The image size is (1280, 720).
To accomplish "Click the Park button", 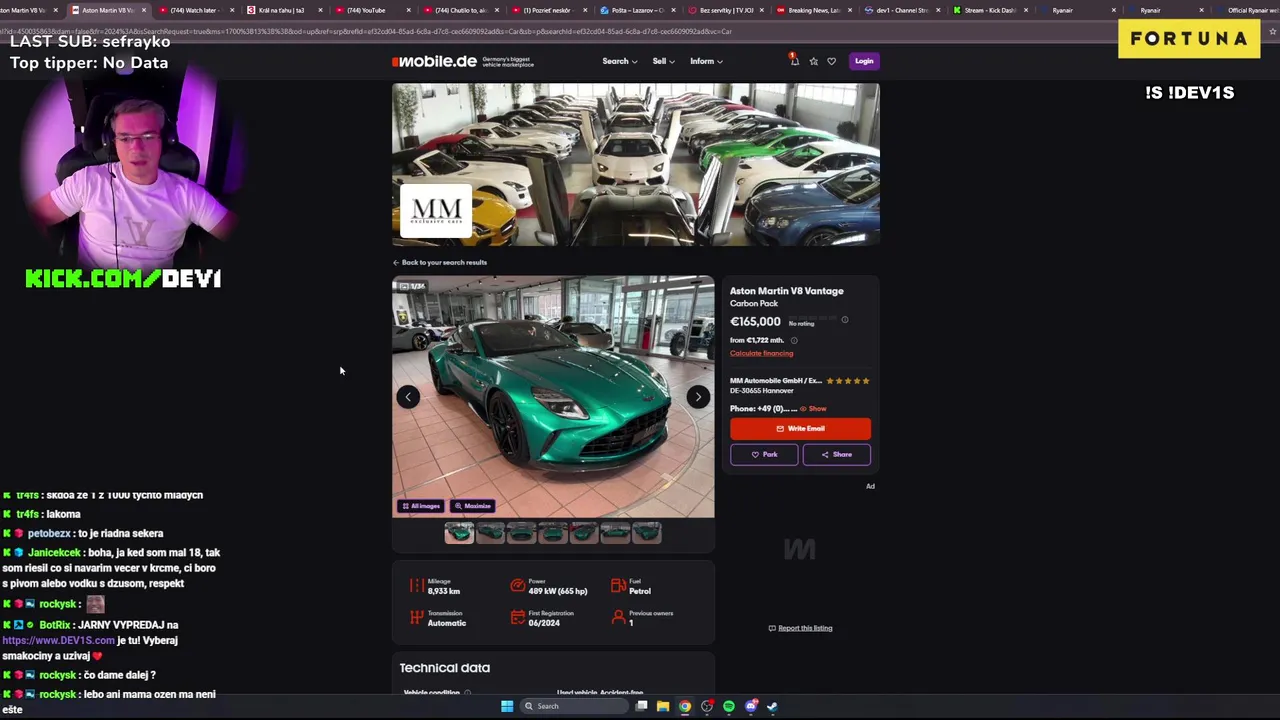I will coord(764,454).
